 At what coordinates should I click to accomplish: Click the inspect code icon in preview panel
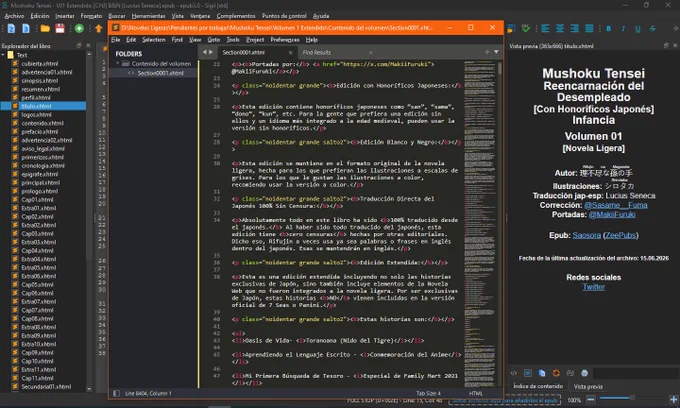[514, 373]
